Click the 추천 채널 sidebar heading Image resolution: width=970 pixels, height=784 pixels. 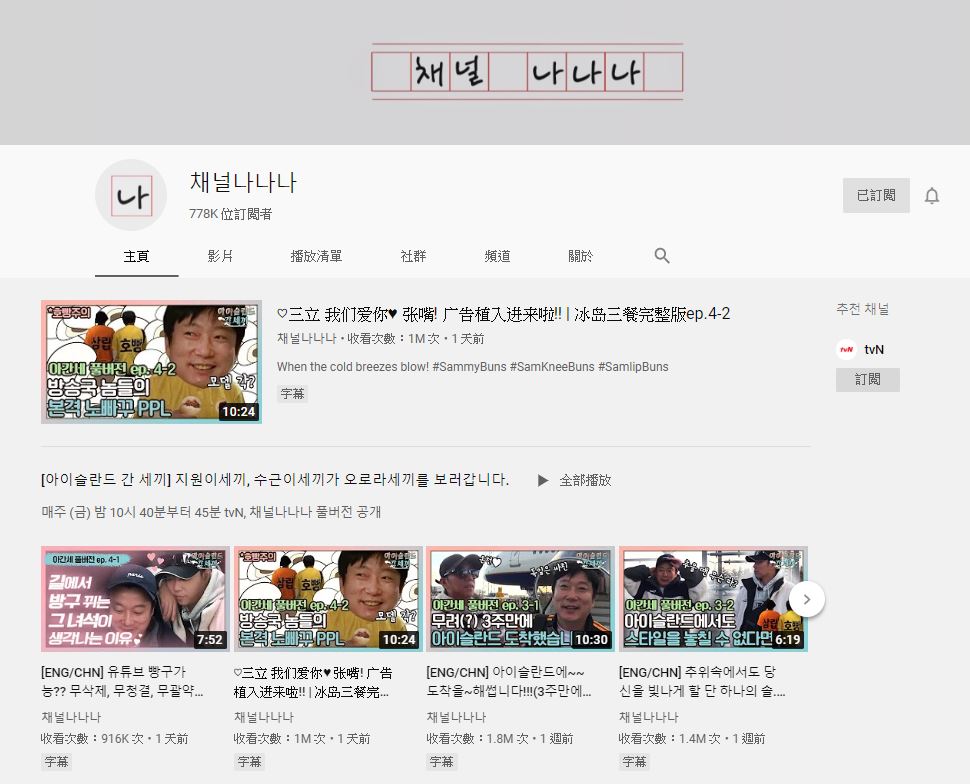click(x=862, y=309)
